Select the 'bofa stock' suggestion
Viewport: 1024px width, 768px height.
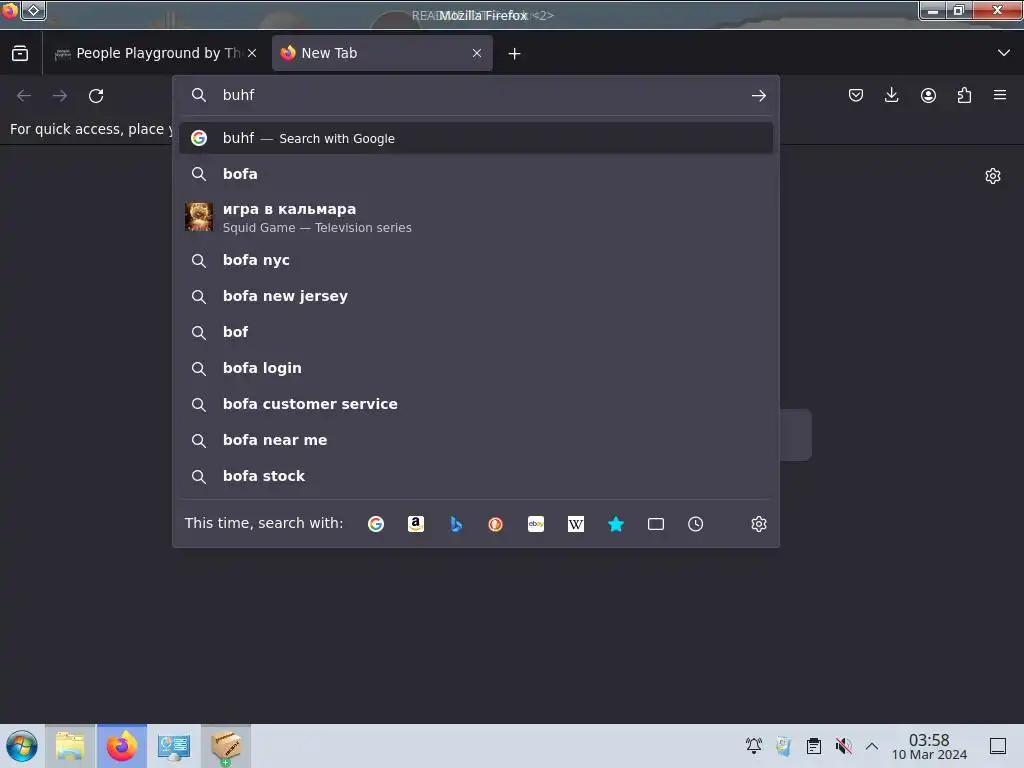(476, 476)
